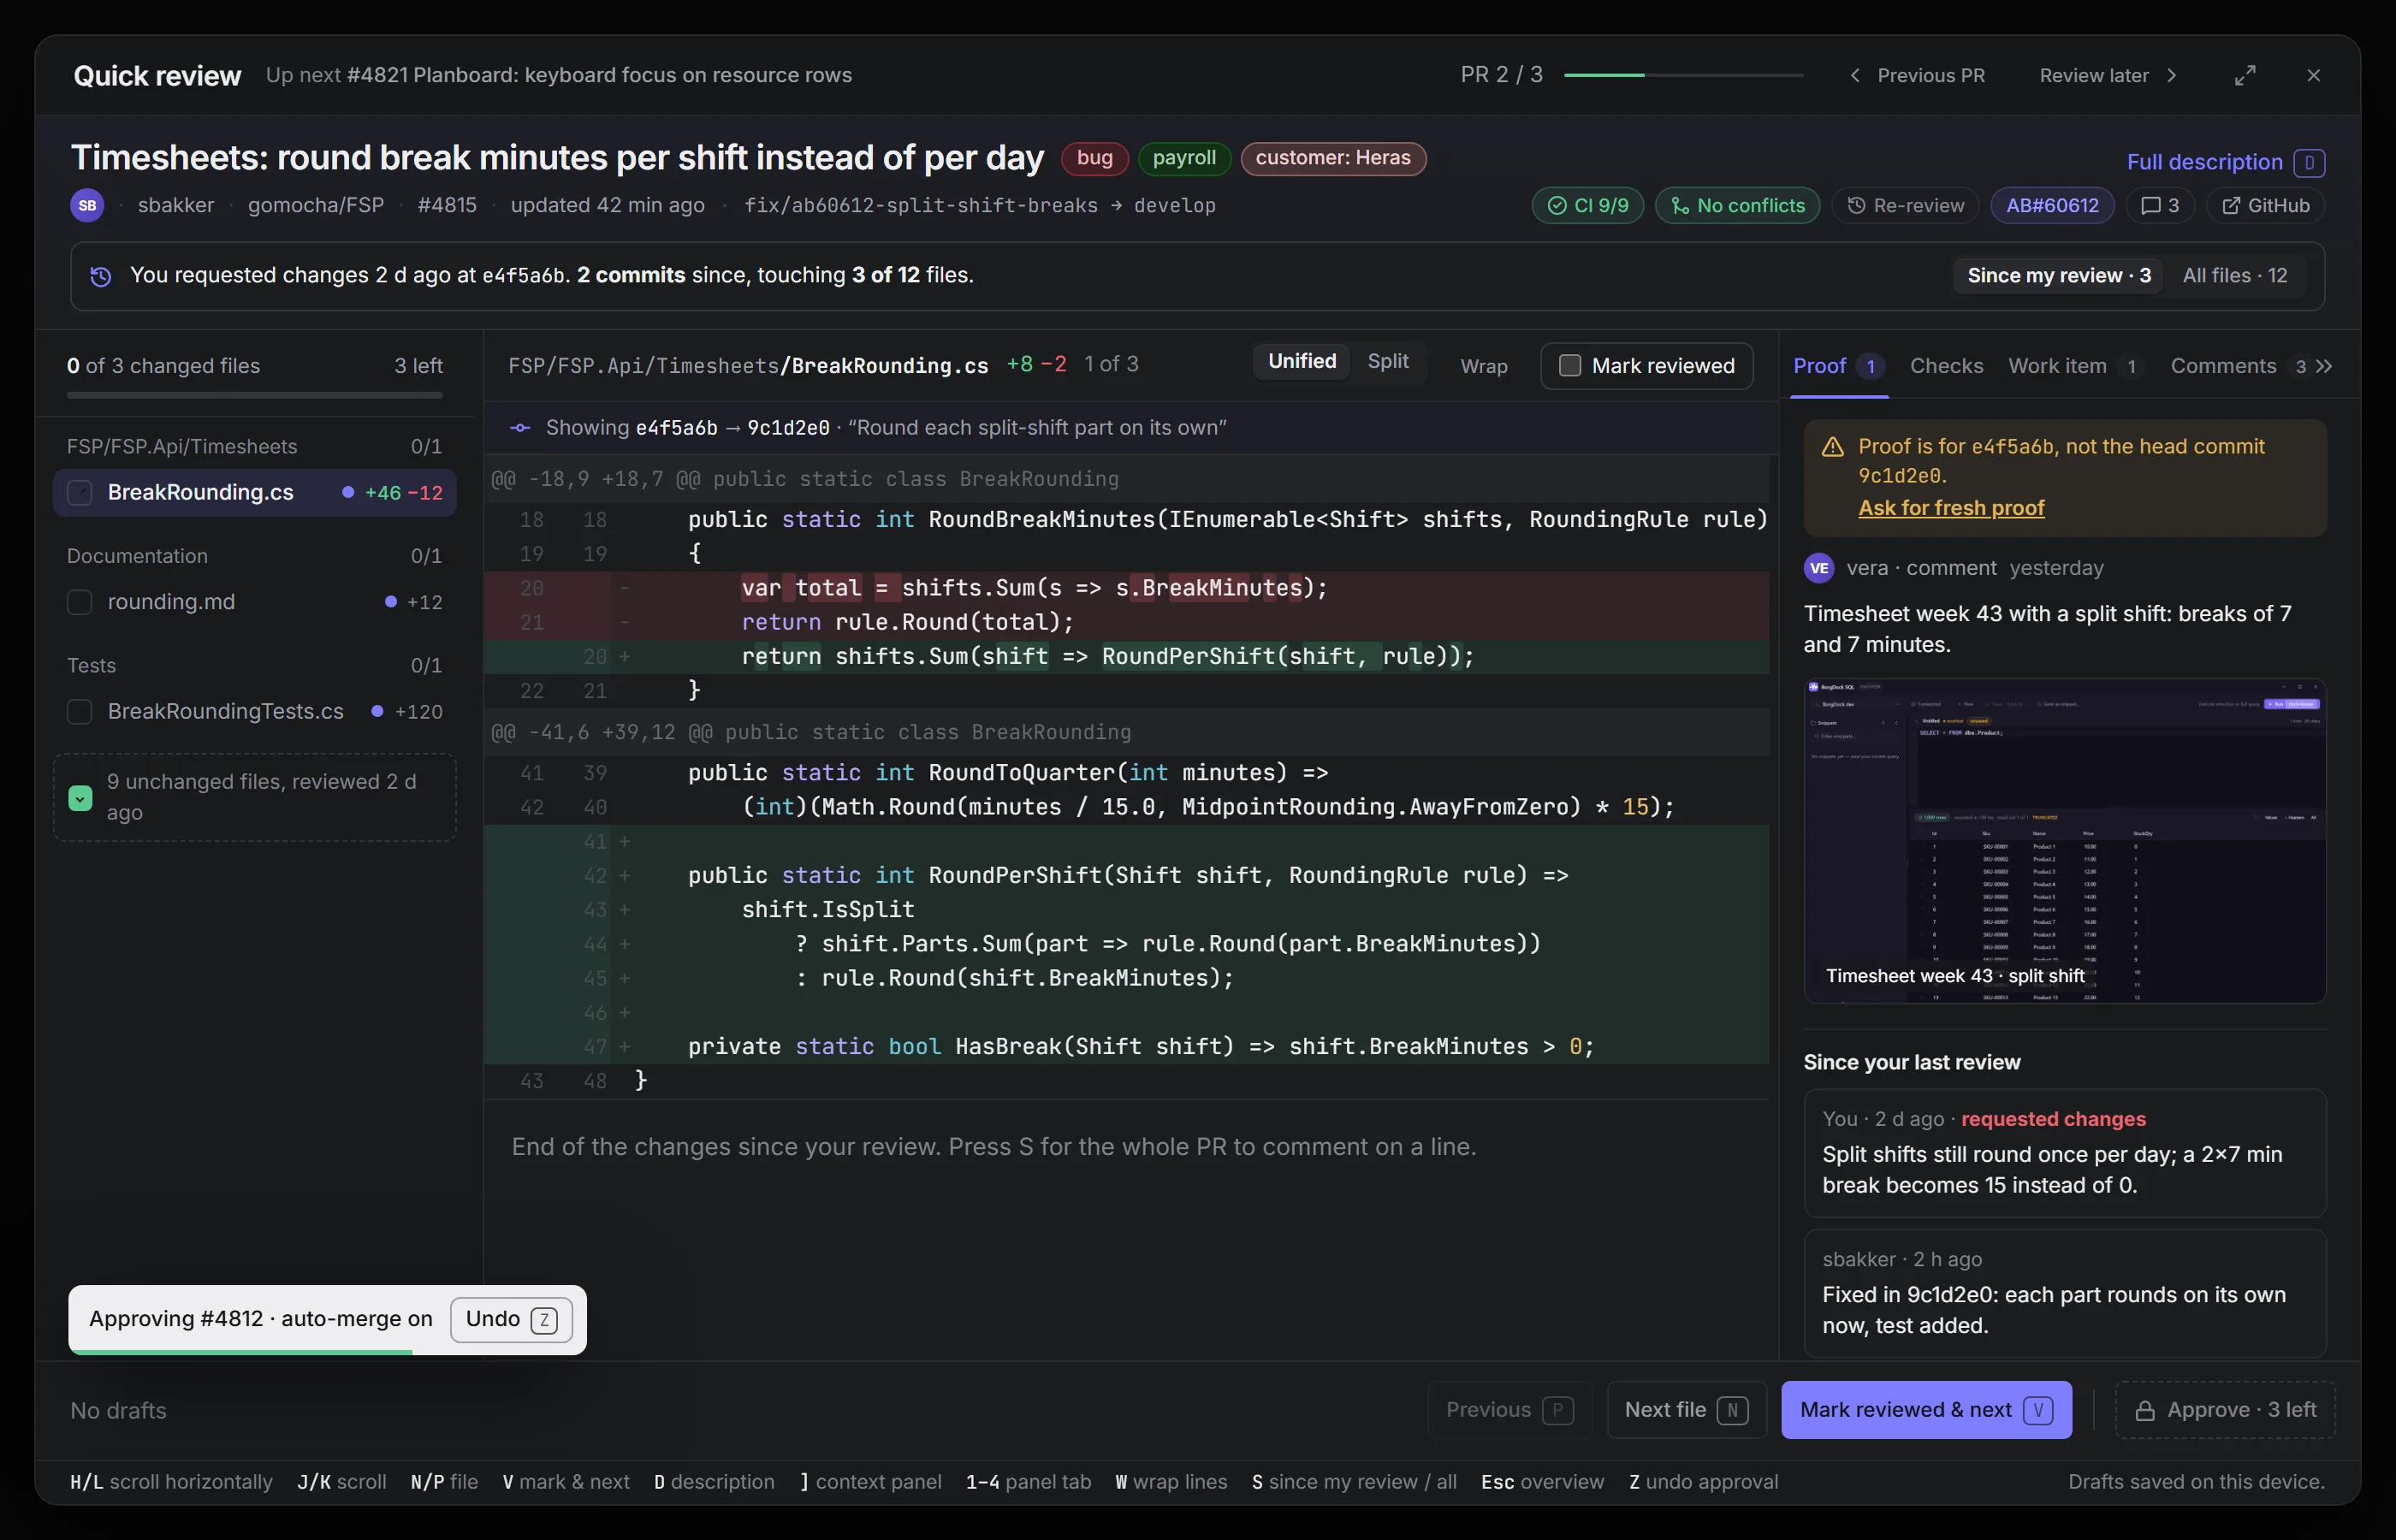This screenshot has height=1540, width=2396.
Task: Request a Re-review
Action: [x=1905, y=205]
